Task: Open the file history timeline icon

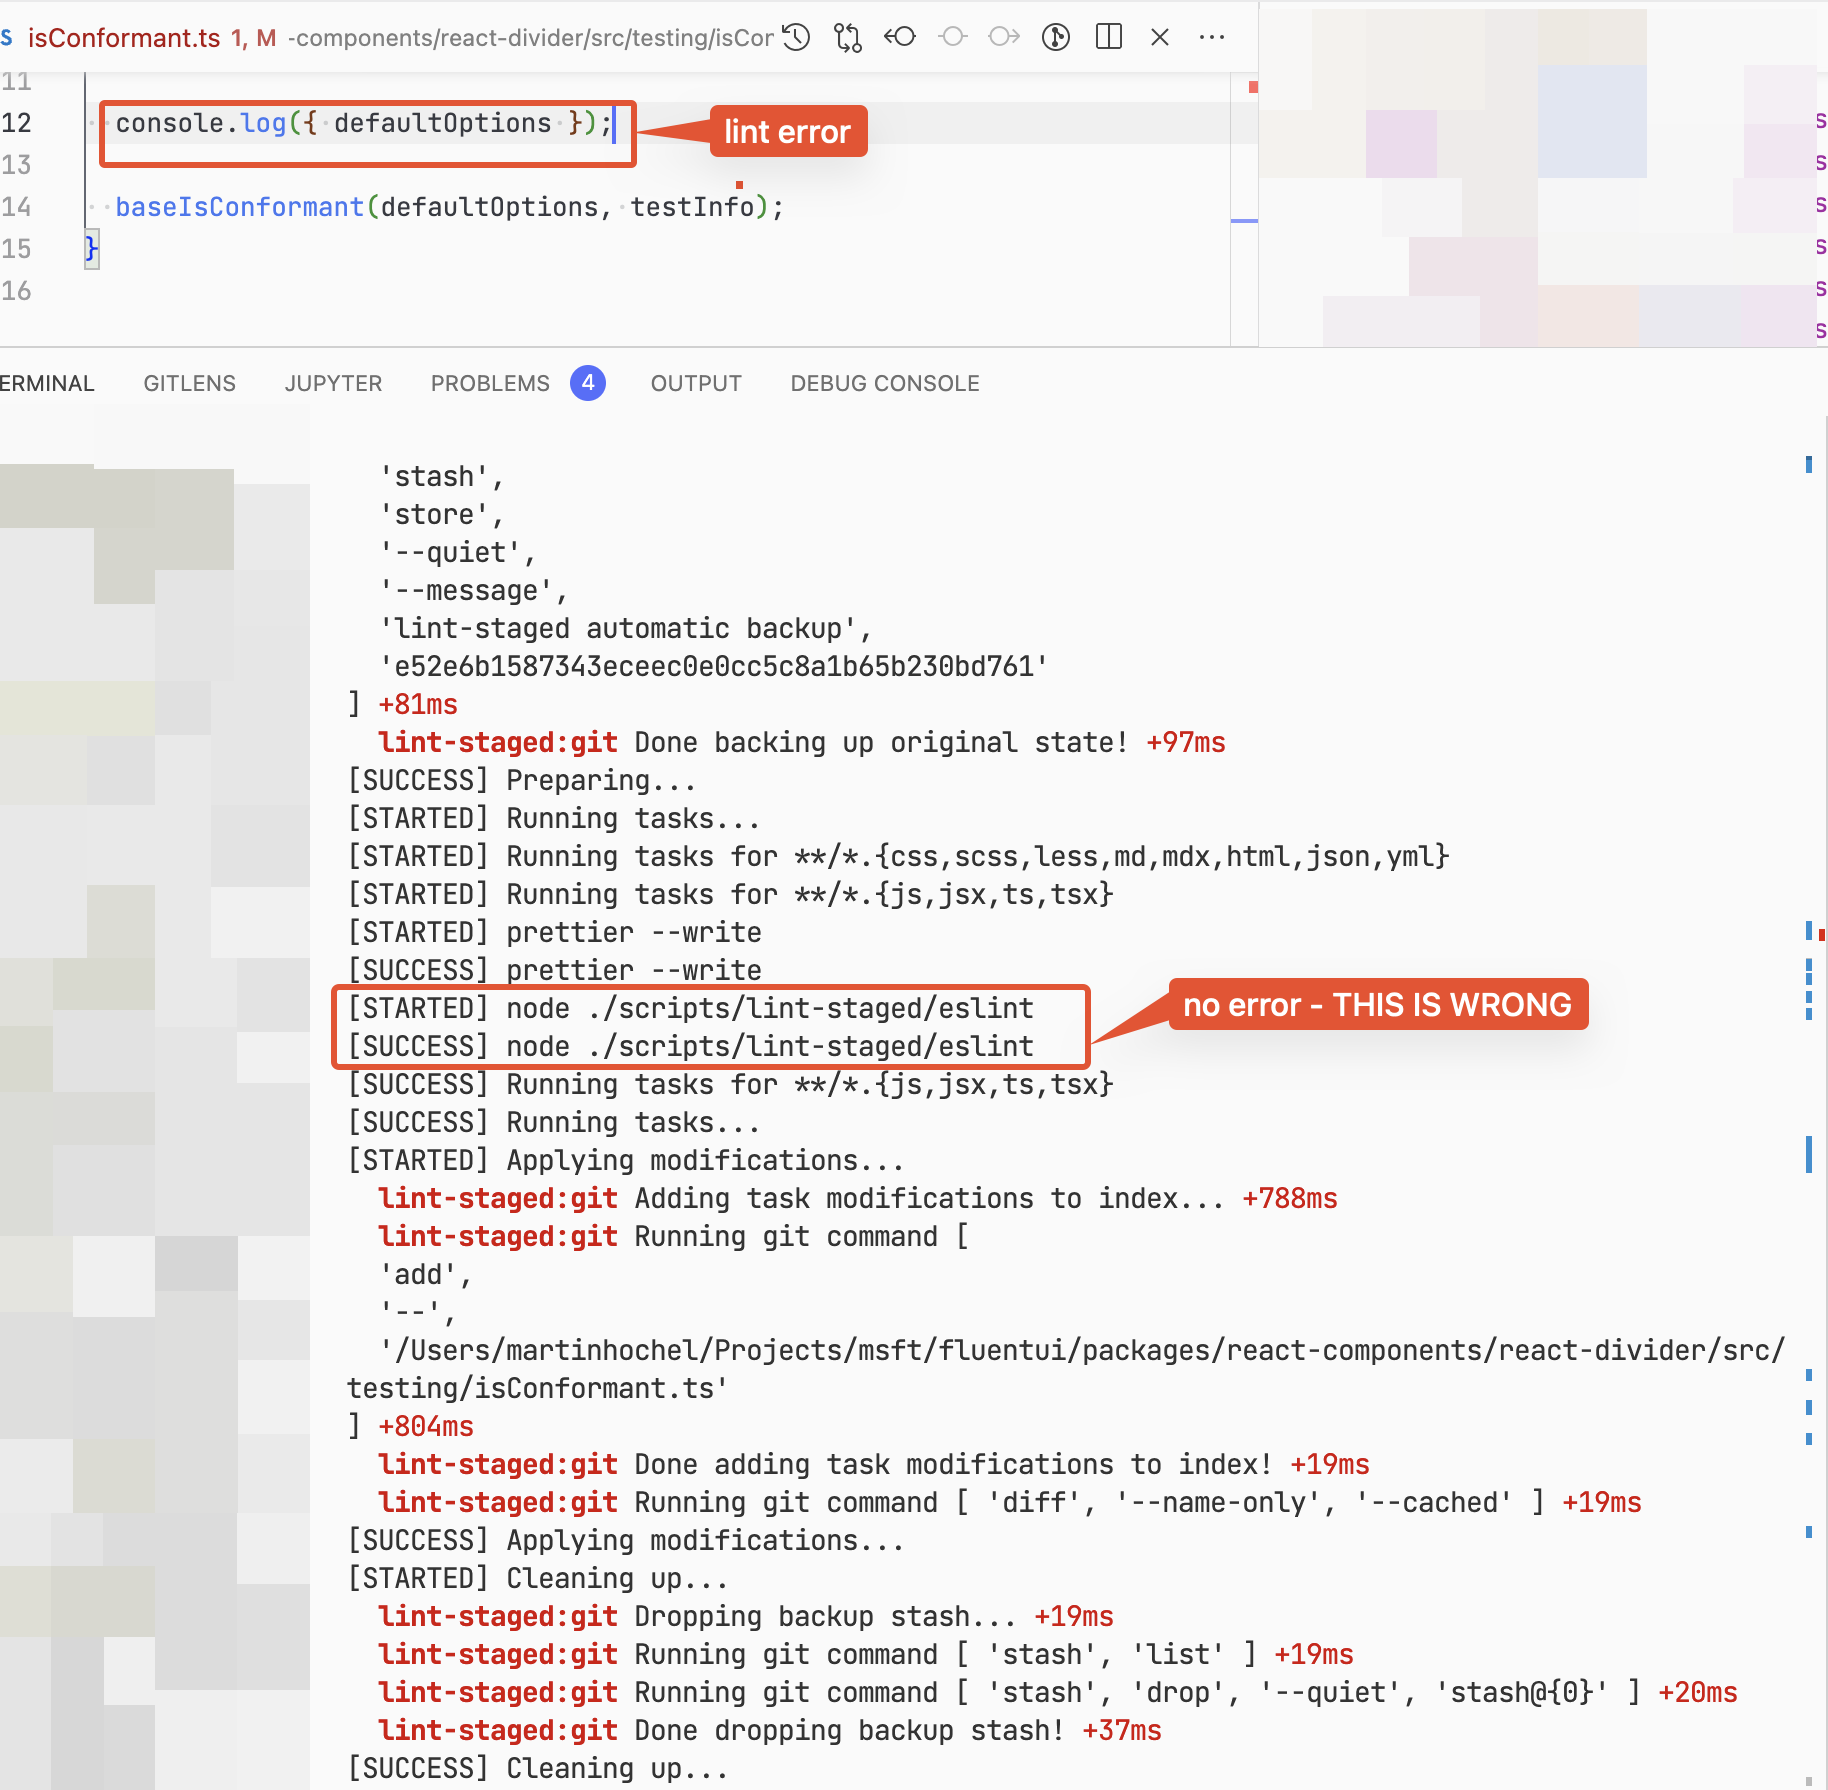Action: pos(795,37)
